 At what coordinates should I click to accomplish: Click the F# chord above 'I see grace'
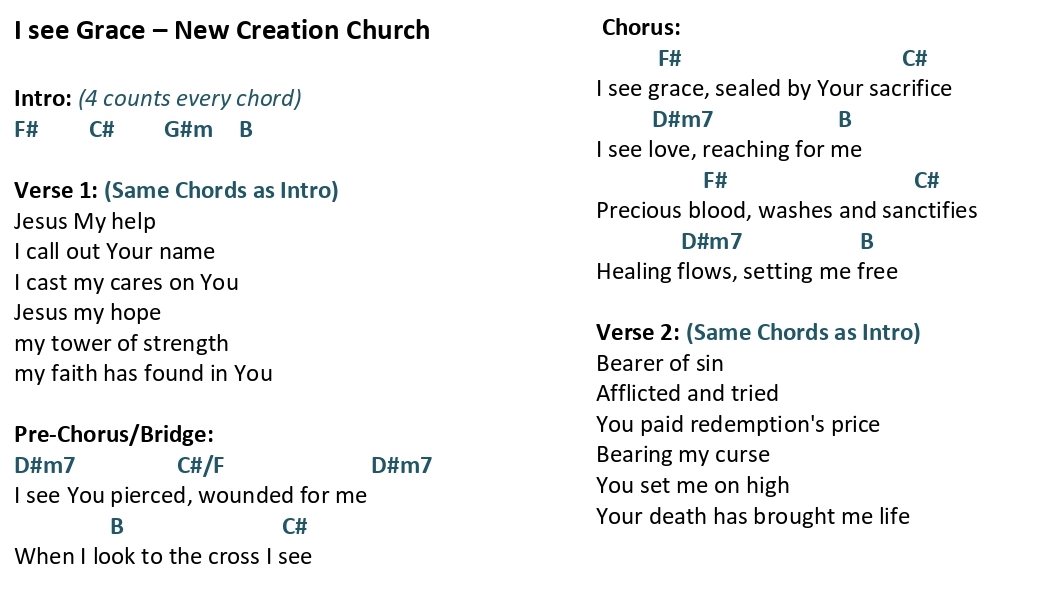[669, 59]
